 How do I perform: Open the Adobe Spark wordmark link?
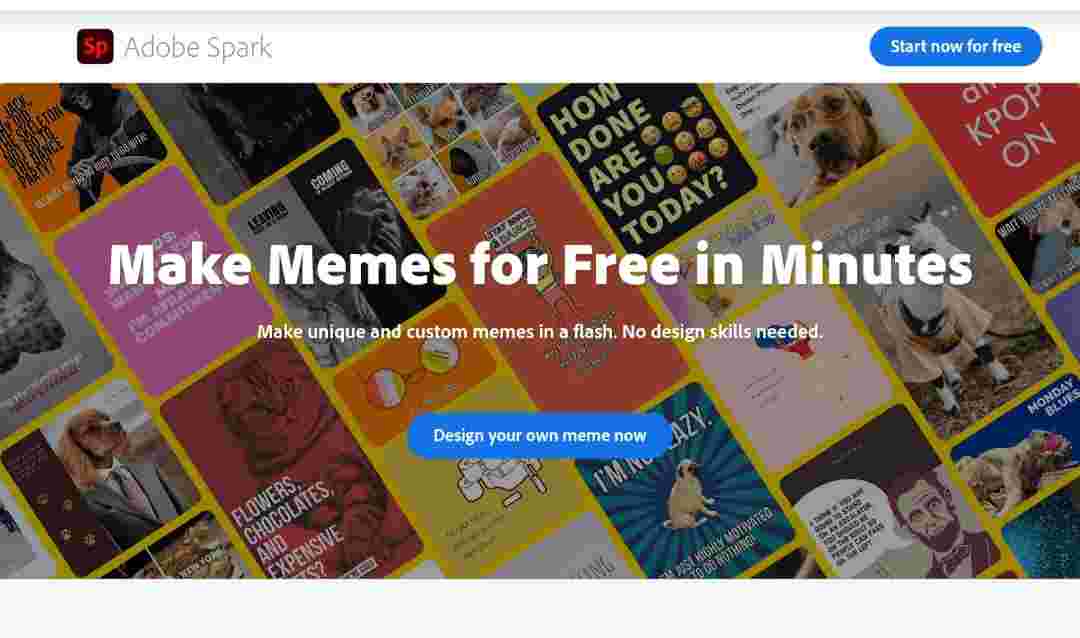[198, 47]
